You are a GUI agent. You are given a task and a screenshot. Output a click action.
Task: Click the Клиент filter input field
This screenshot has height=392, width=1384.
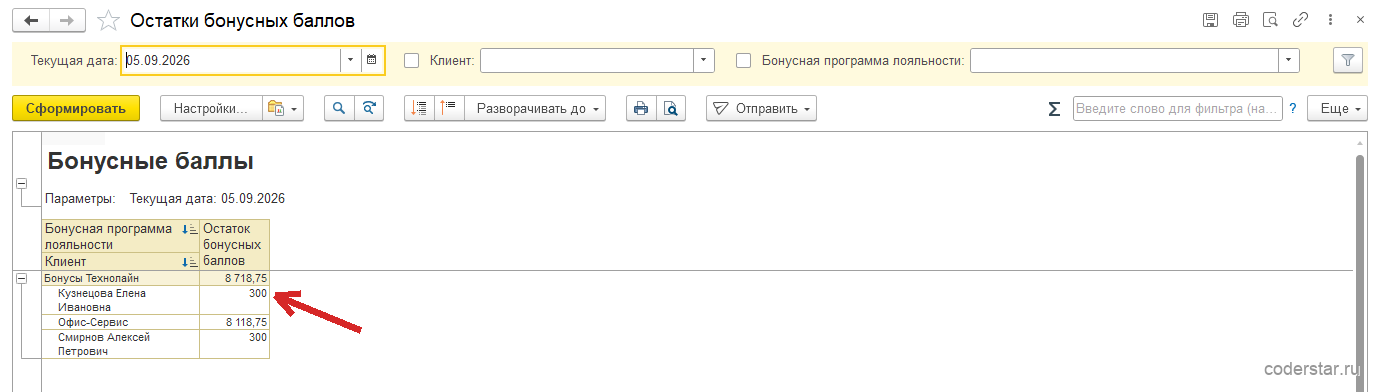click(x=588, y=60)
